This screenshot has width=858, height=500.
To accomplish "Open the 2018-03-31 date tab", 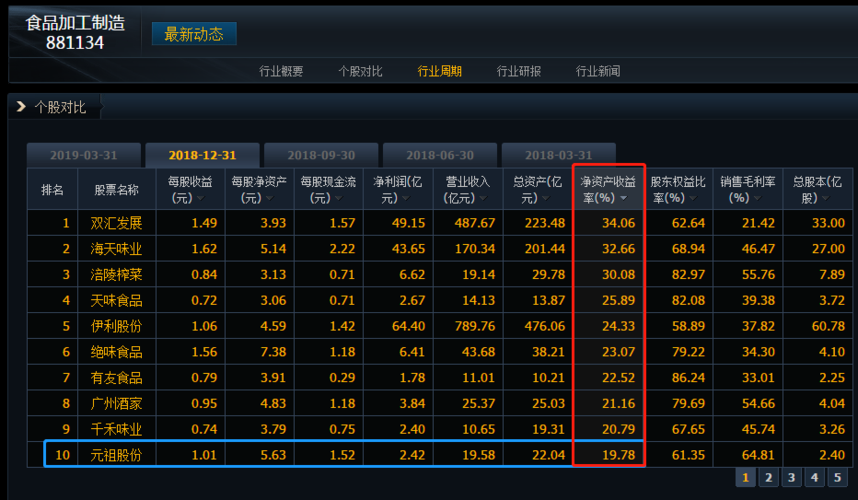I will (x=559, y=155).
